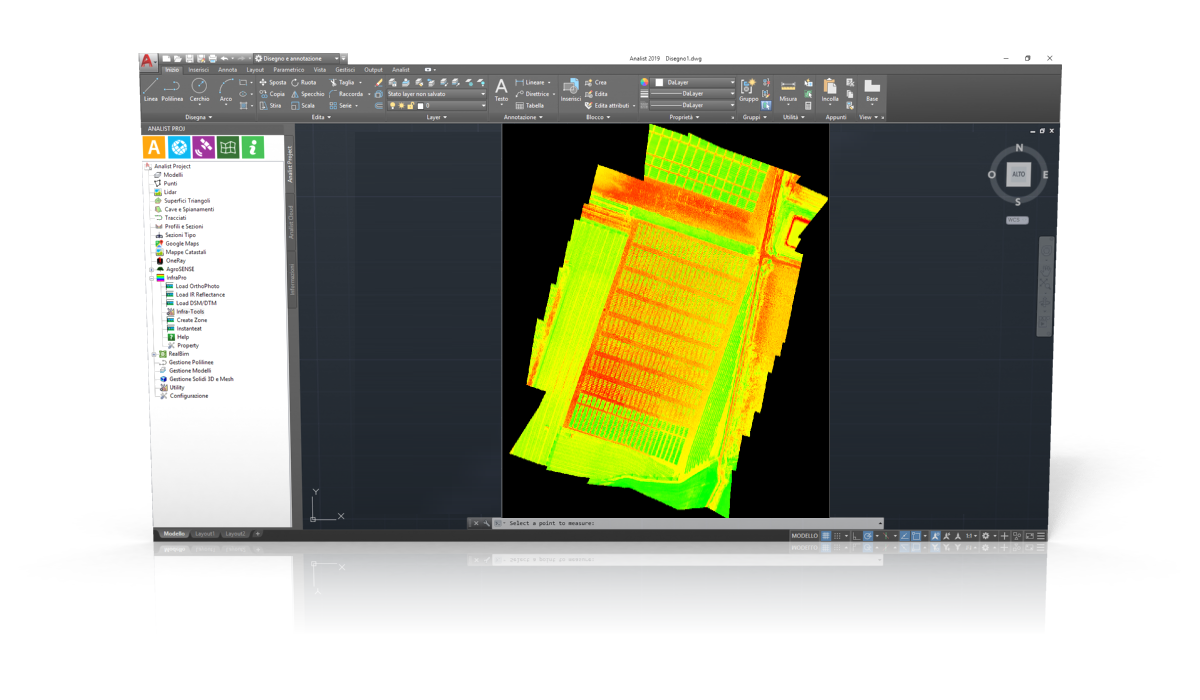
Task: Click the Base view icon
Action: click(x=872, y=91)
